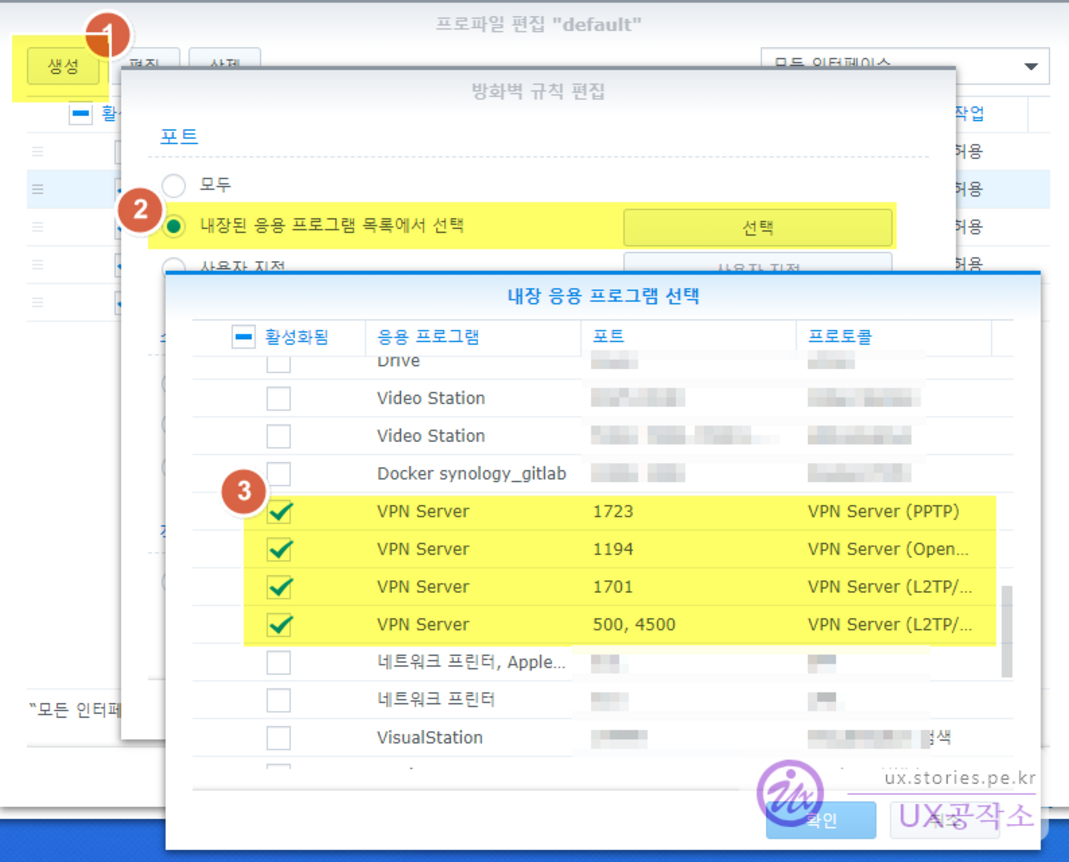The width and height of the screenshot is (1069, 862).
Task: Uncheck VPN Server port 1723 checkbox
Action: tap(279, 512)
